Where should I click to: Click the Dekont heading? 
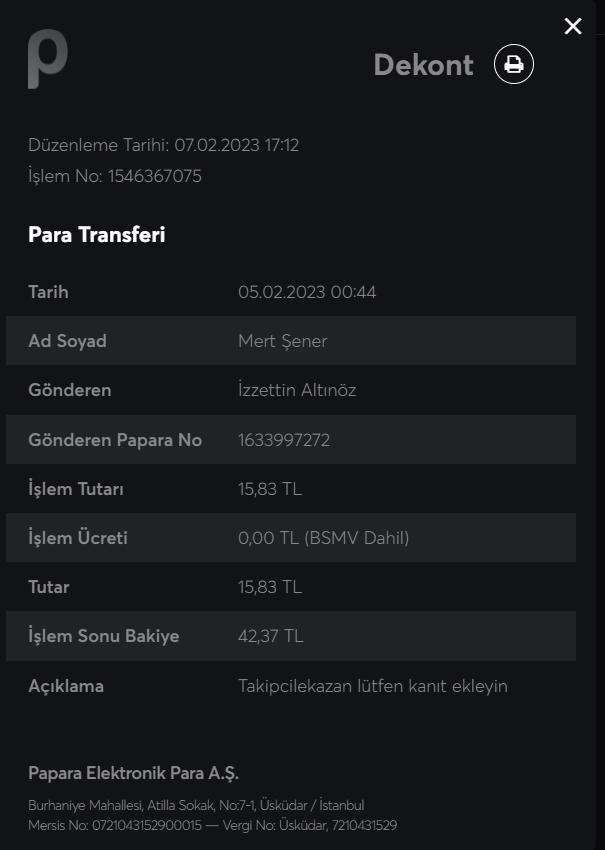coord(423,65)
